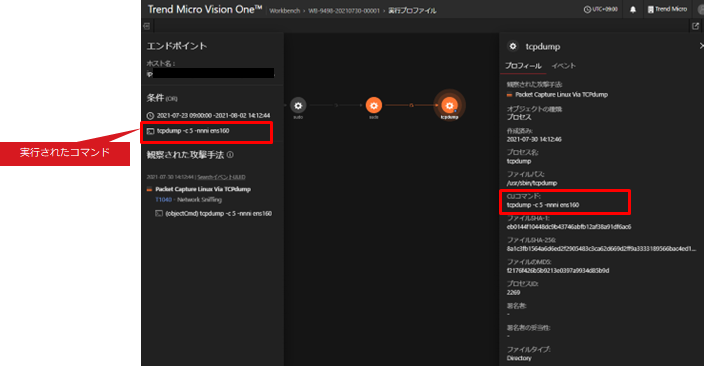Select the highlighted tcpdump process node
The width and height of the screenshot is (704, 366).
(449, 106)
